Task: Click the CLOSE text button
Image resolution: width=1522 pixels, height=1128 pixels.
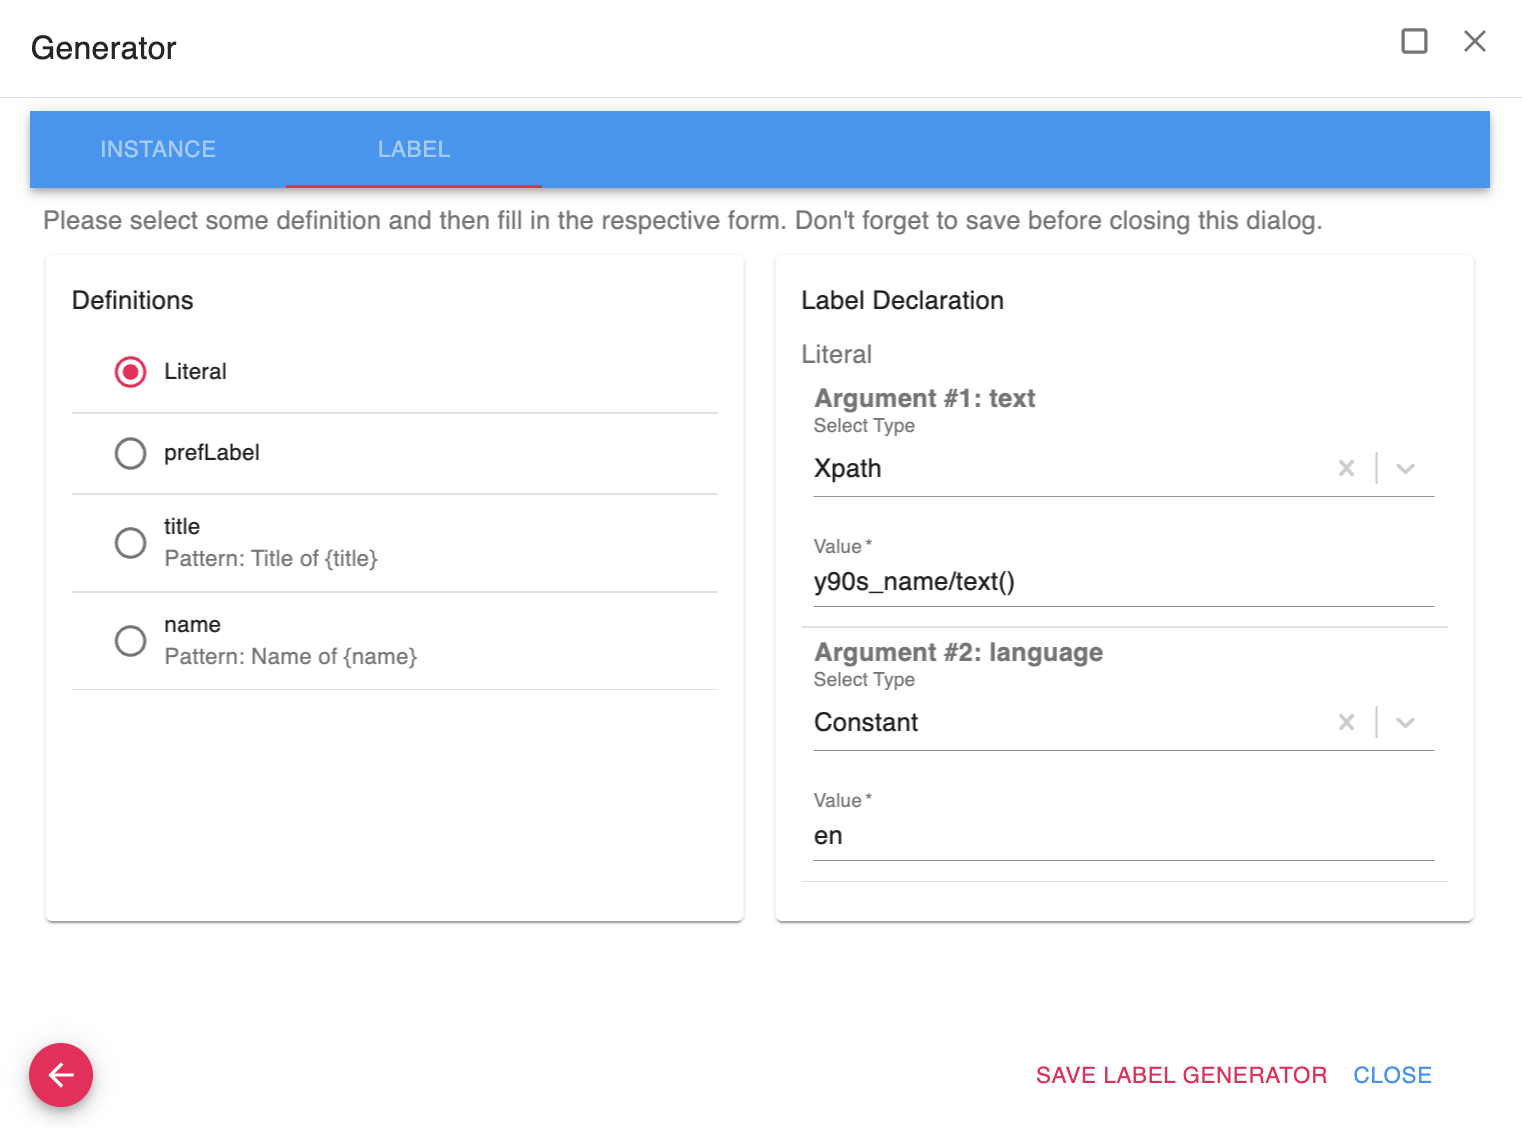Action: pos(1392,1075)
